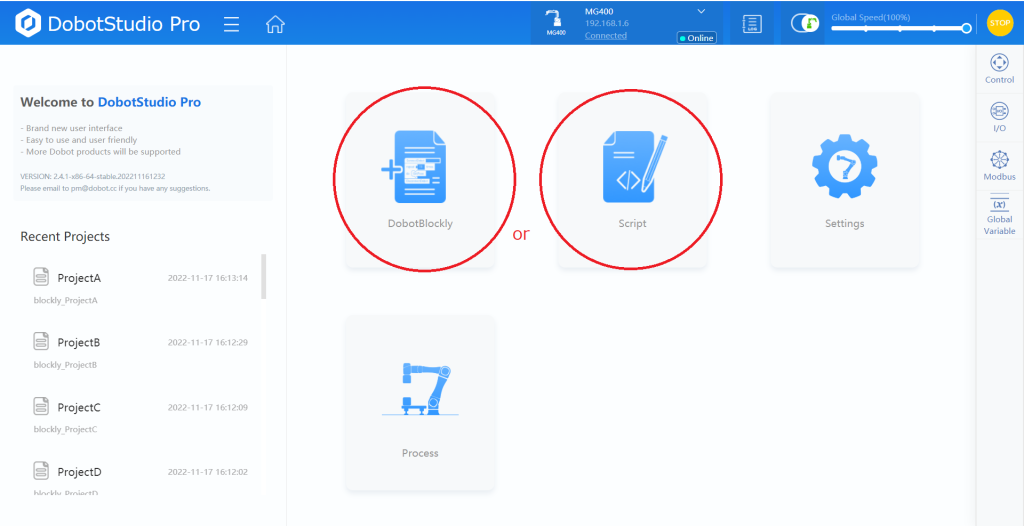The width and height of the screenshot is (1024, 526).
Task: Open the log panel icon
Action: (752, 24)
